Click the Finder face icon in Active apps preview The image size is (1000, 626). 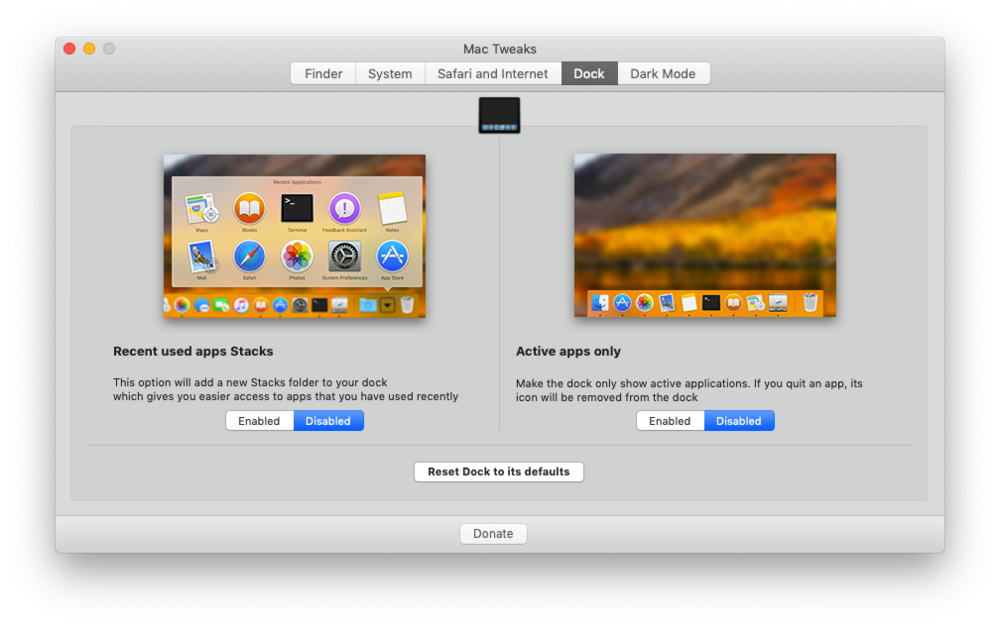[600, 302]
